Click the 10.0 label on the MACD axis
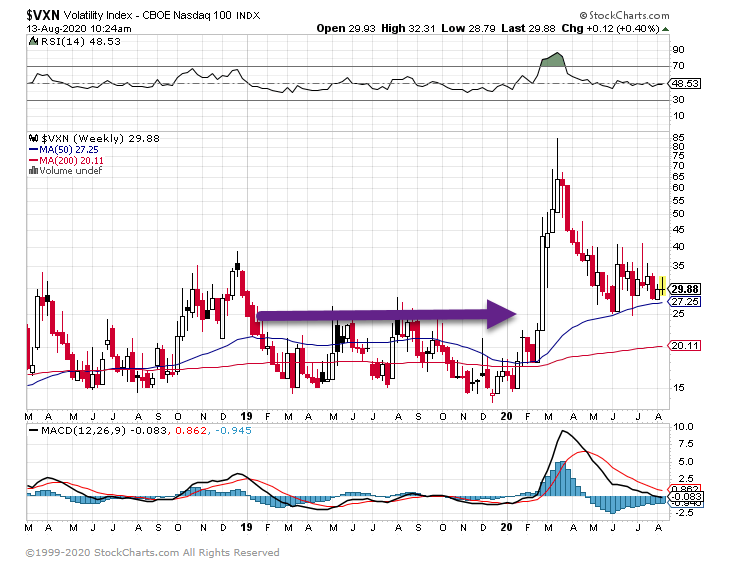The height and width of the screenshot is (563, 734). click(x=683, y=427)
